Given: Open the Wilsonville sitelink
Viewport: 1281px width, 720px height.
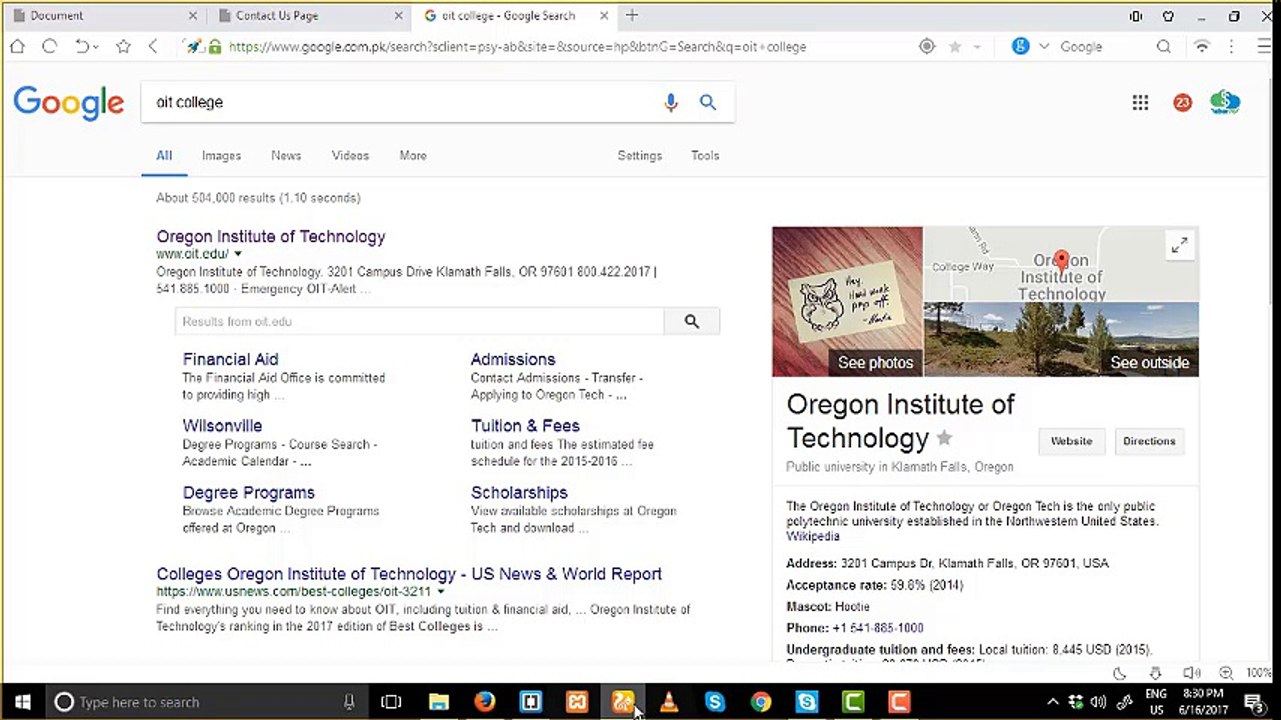Looking at the screenshot, I should 222,426.
